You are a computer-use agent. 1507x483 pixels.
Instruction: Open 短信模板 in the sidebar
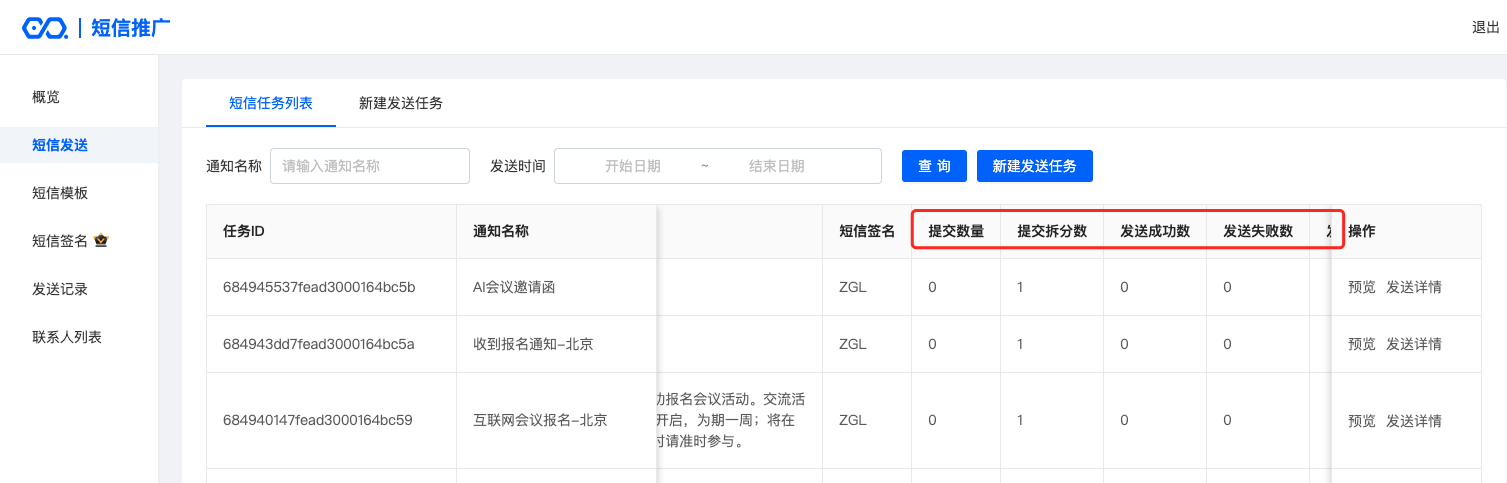coord(60,193)
